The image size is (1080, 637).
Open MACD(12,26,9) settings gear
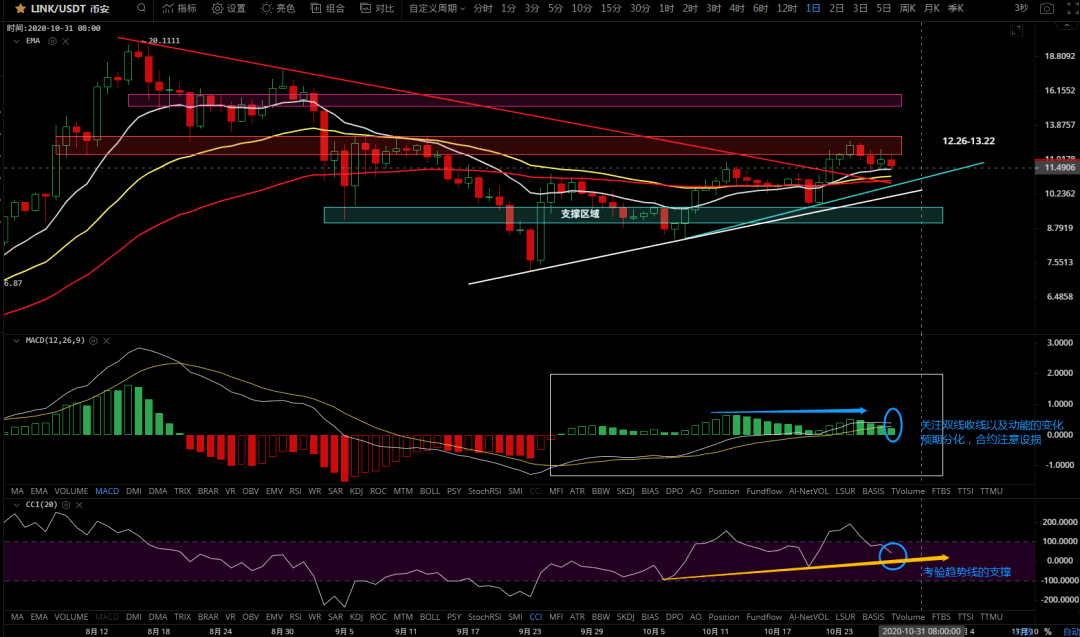pos(93,341)
